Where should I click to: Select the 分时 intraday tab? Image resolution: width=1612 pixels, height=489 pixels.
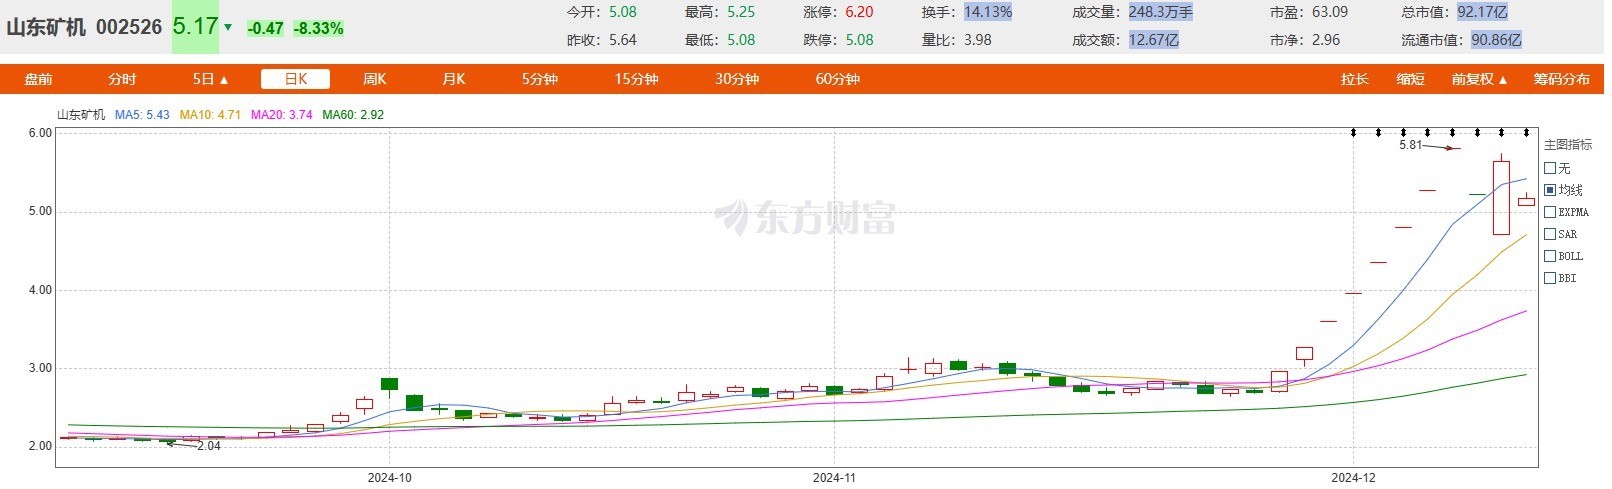(x=122, y=79)
